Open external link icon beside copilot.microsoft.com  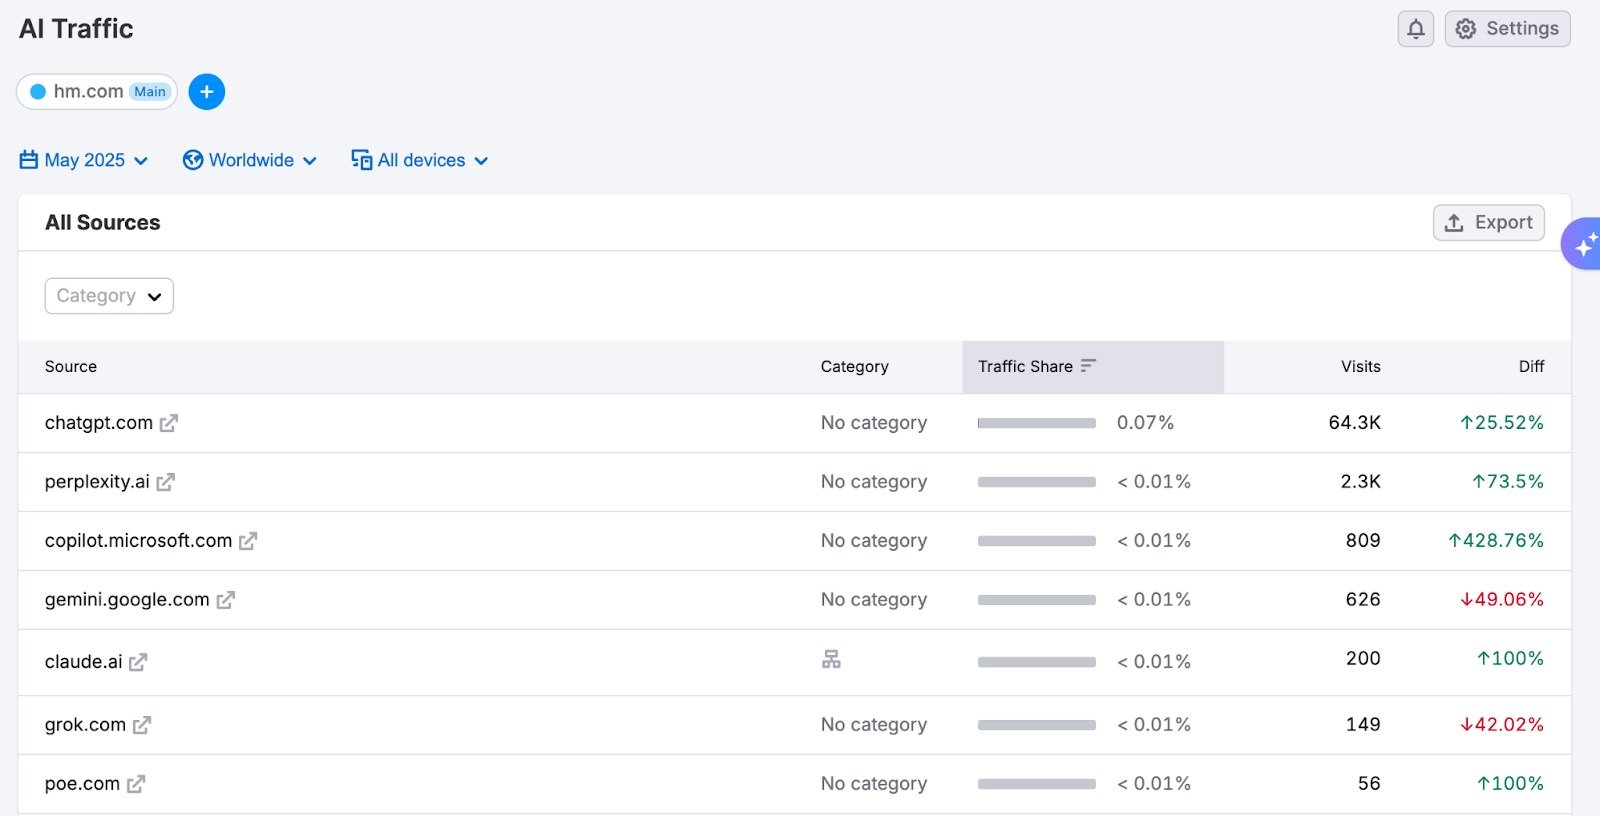(x=248, y=541)
